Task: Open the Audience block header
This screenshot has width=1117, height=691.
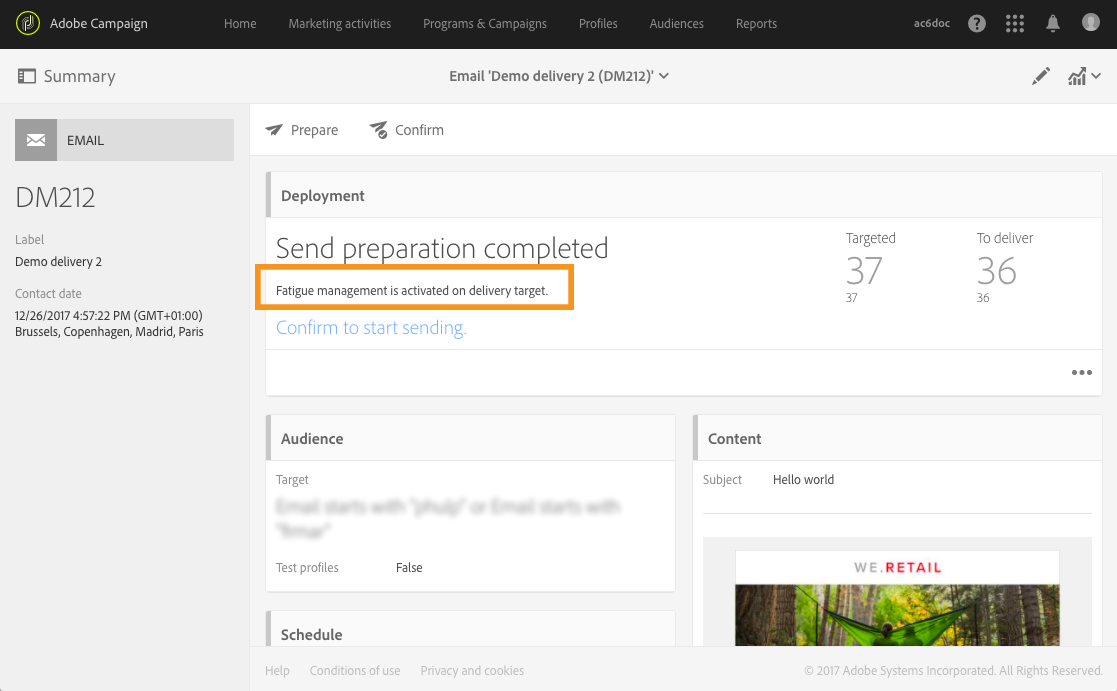Action: pos(470,438)
